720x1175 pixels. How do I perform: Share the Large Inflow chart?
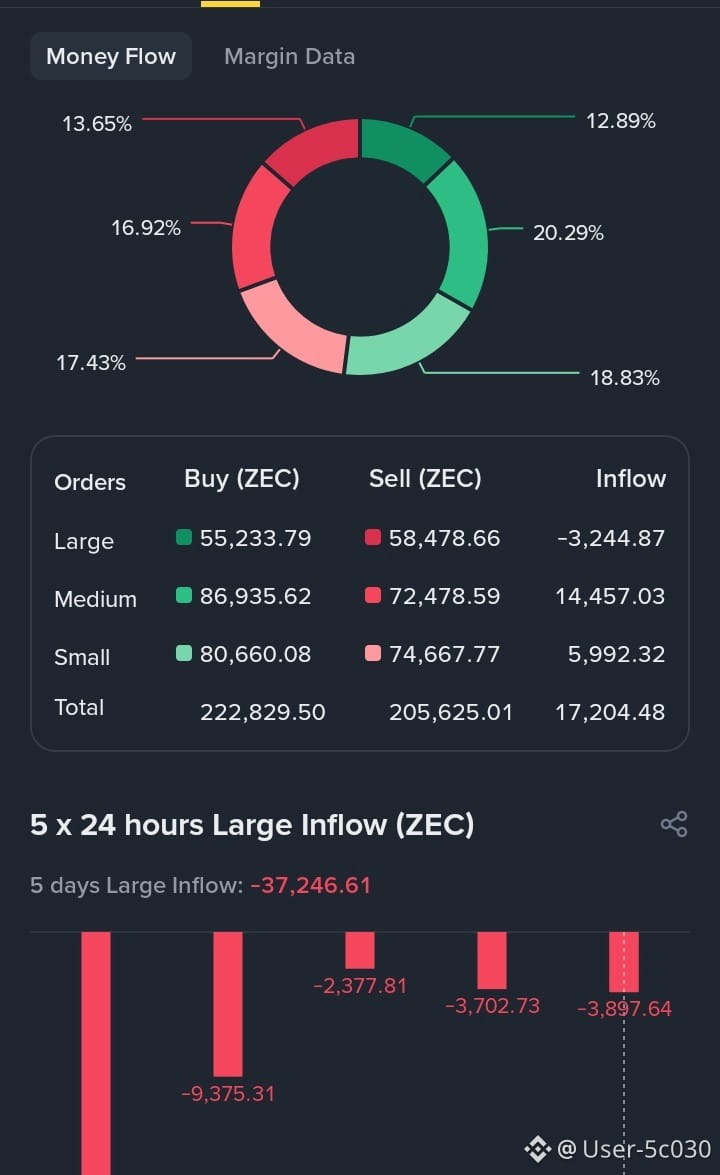point(674,824)
